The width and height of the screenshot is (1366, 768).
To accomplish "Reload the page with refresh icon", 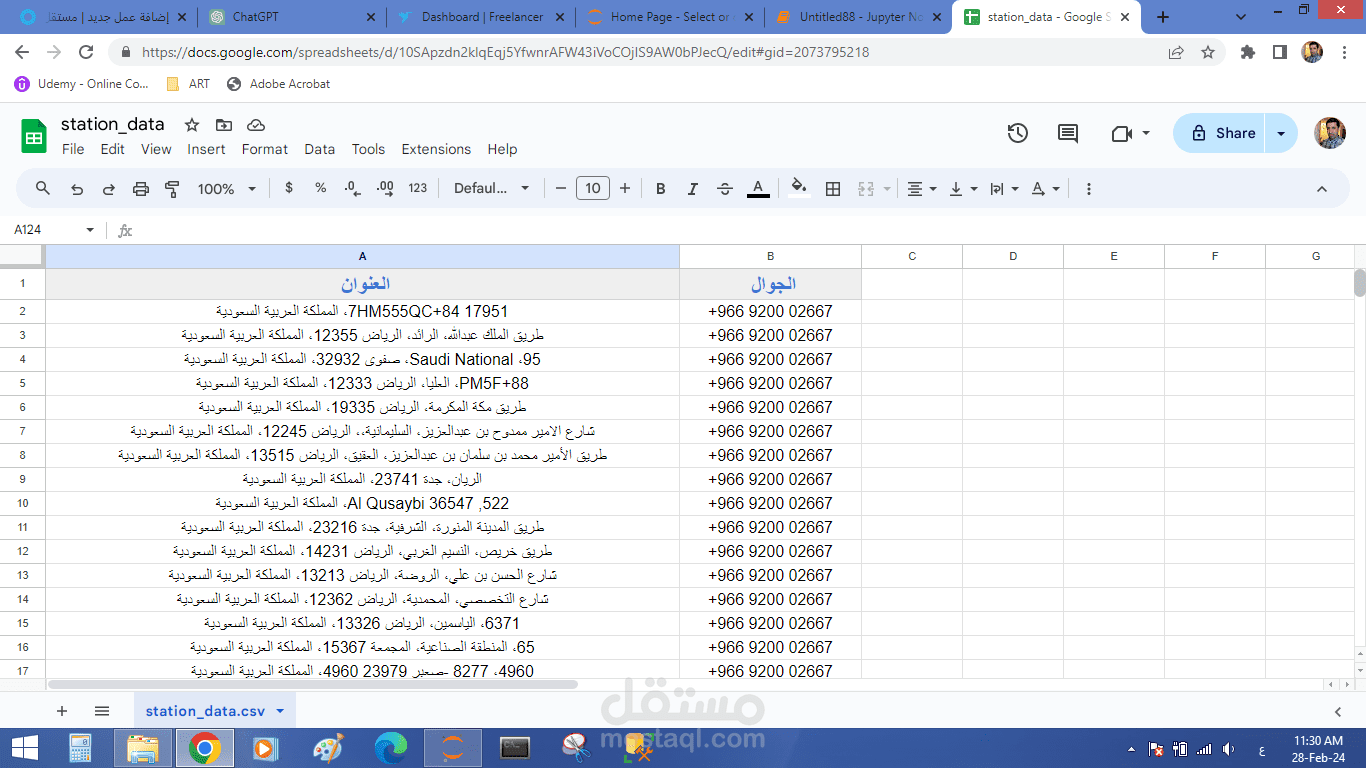I will [x=86, y=52].
